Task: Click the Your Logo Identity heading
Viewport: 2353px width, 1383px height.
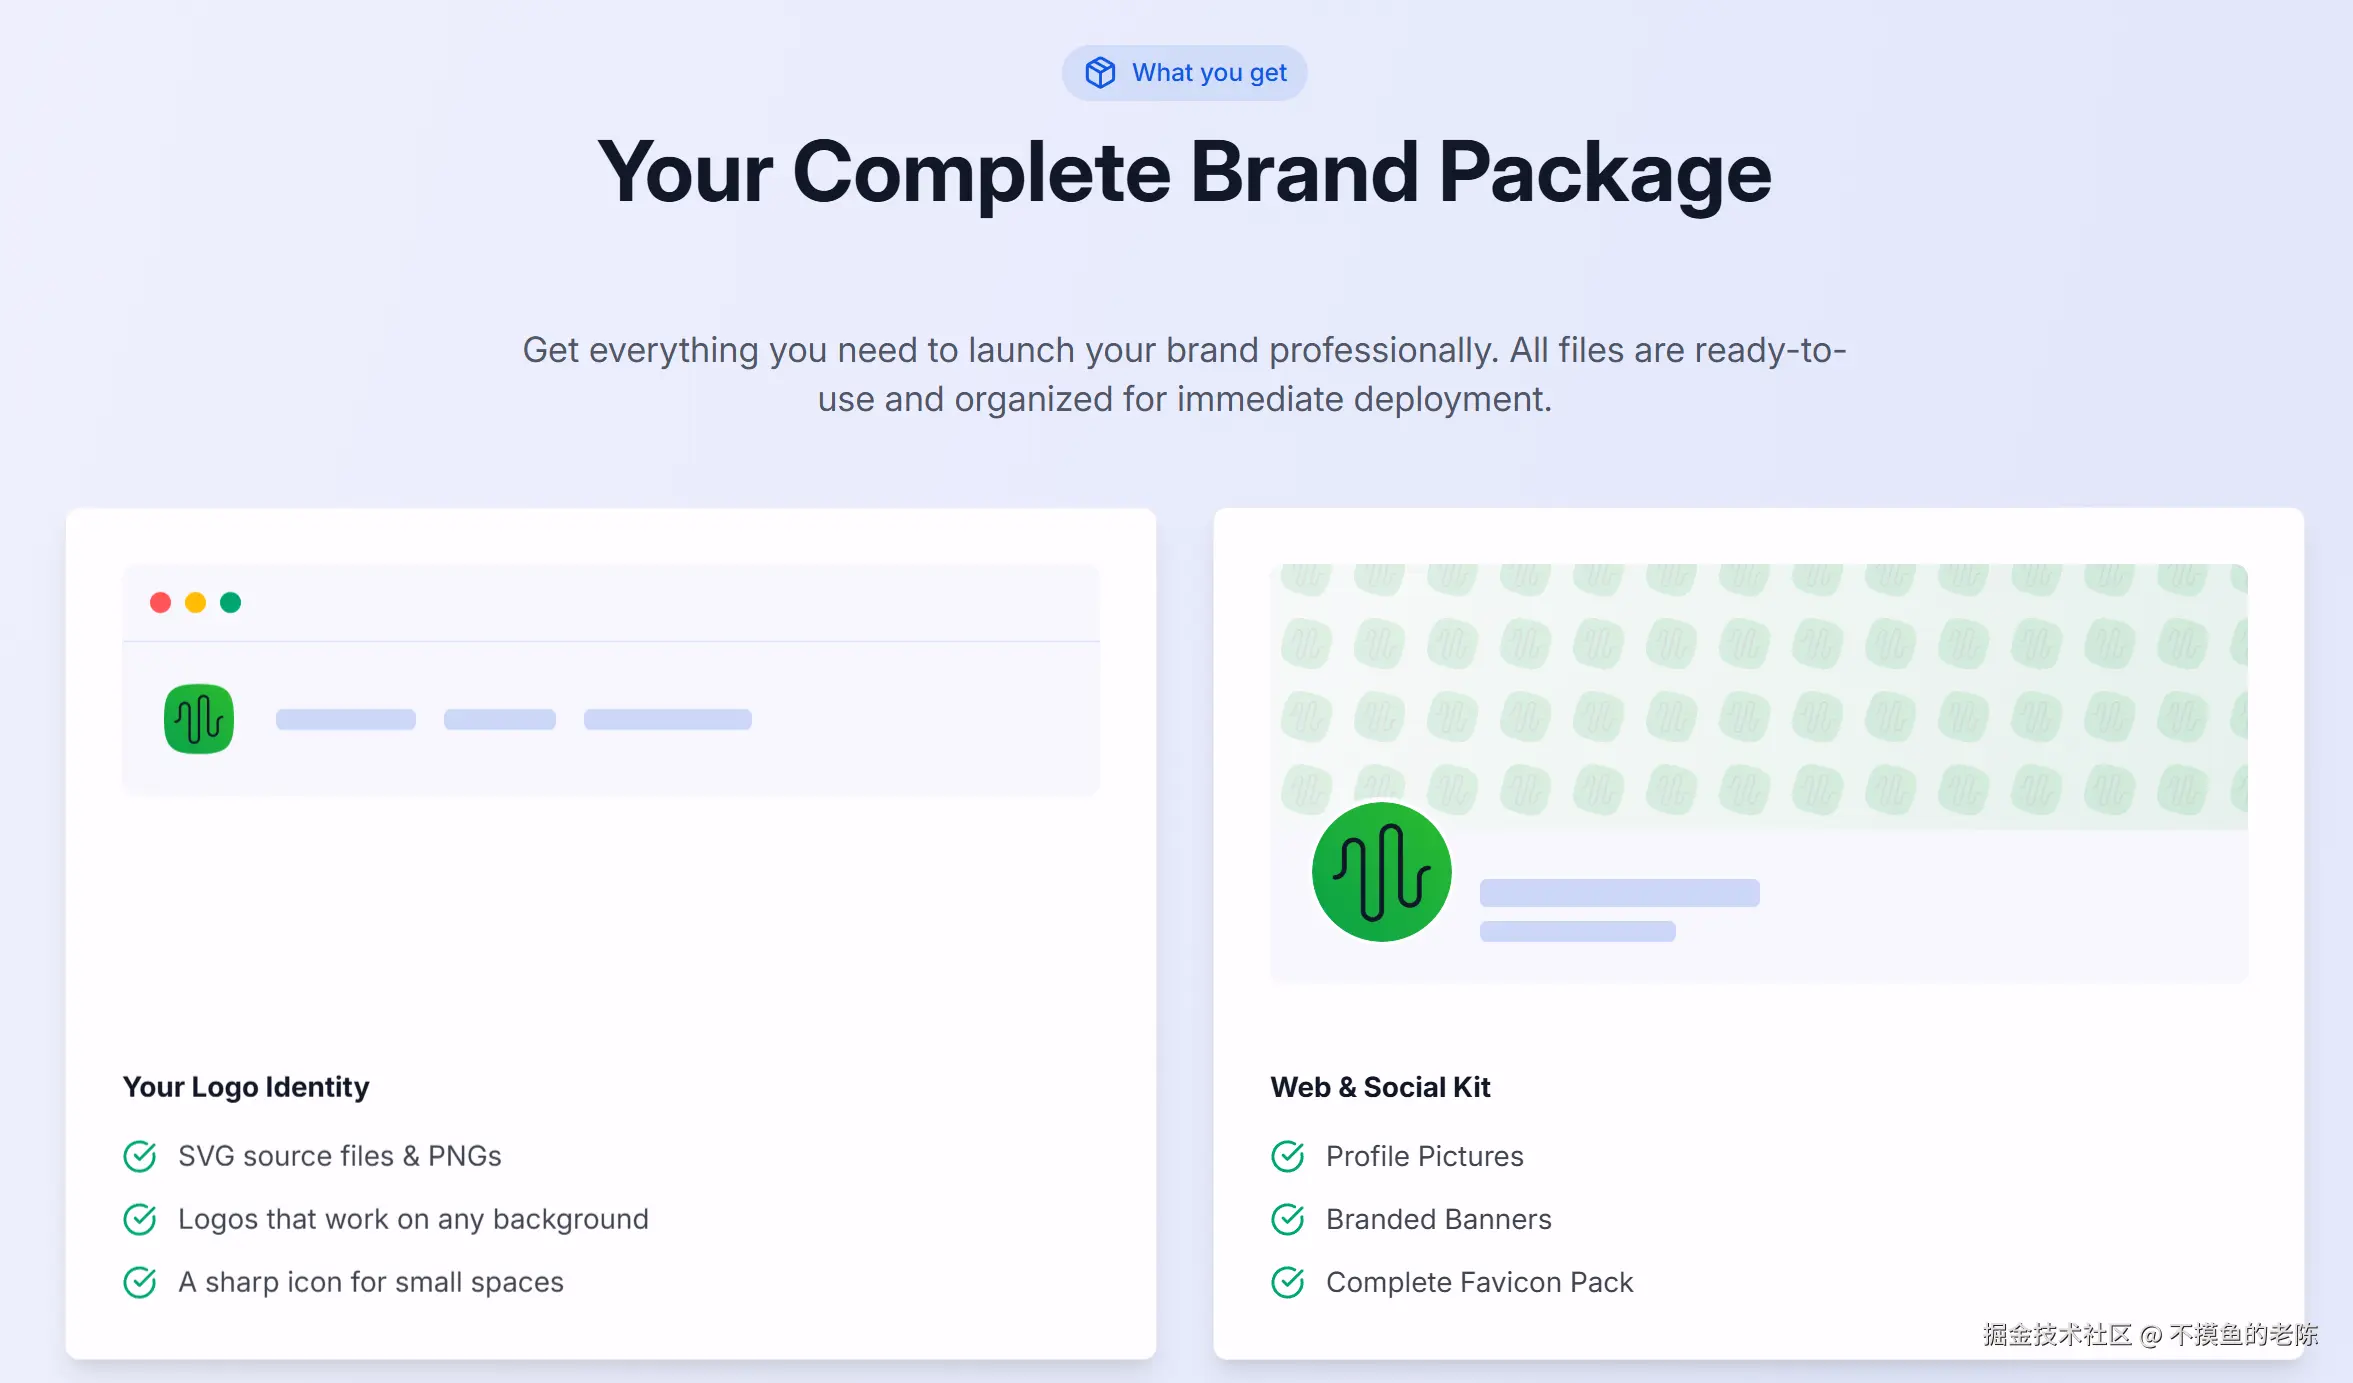Action: [x=246, y=1087]
